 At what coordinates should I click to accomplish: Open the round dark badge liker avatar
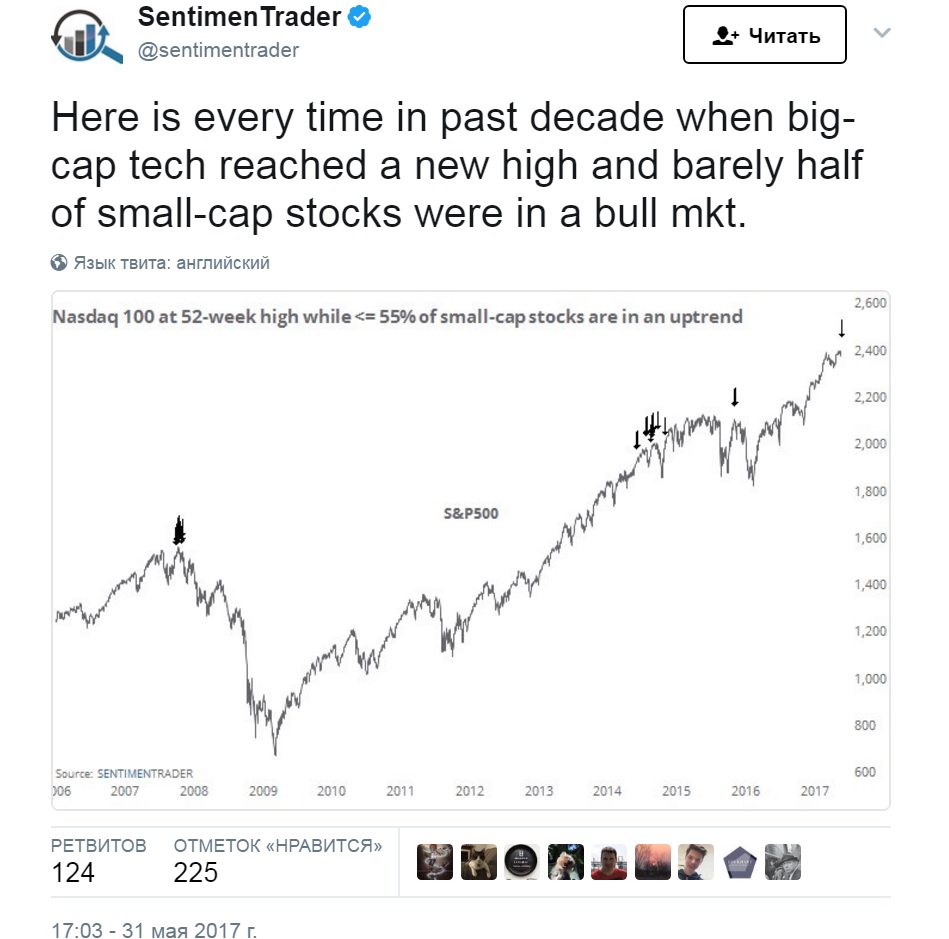pyautogui.click(x=522, y=862)
